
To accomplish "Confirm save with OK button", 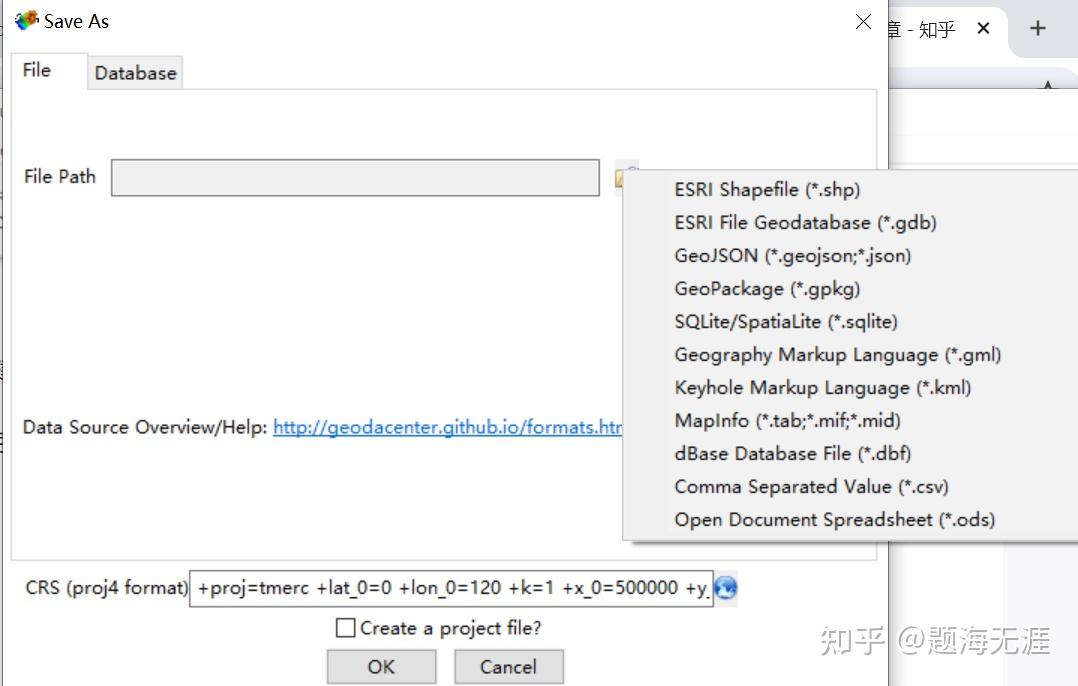I will pos(381,666).
